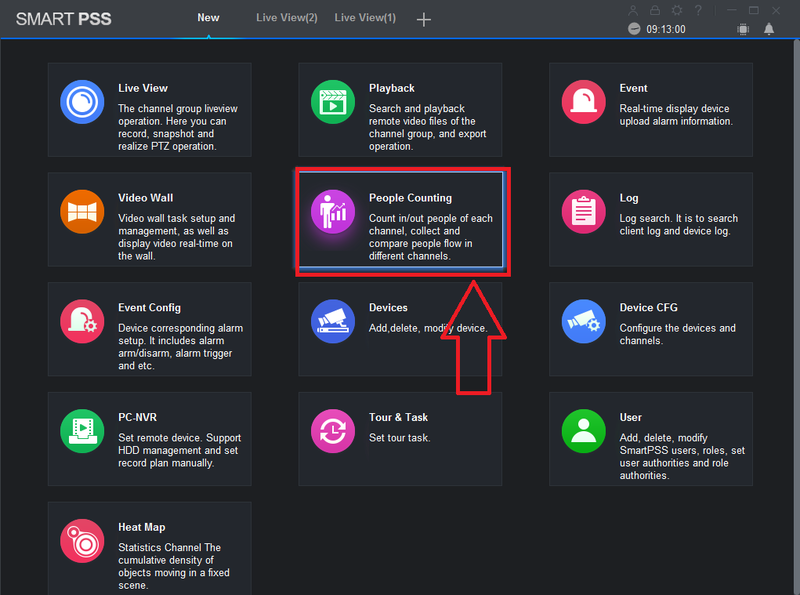Click the green PC-NVR icon
Screen dimensions: 800x595
tap(82, 431)
